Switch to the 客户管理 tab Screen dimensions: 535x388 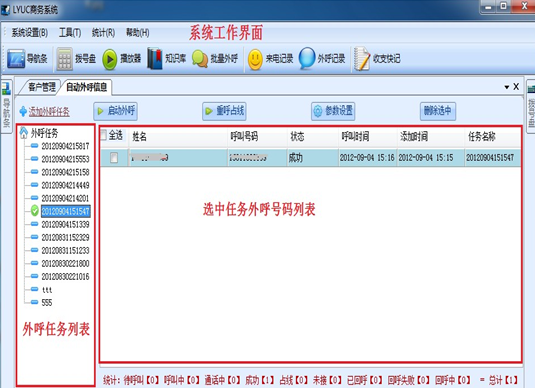(42, 87)
